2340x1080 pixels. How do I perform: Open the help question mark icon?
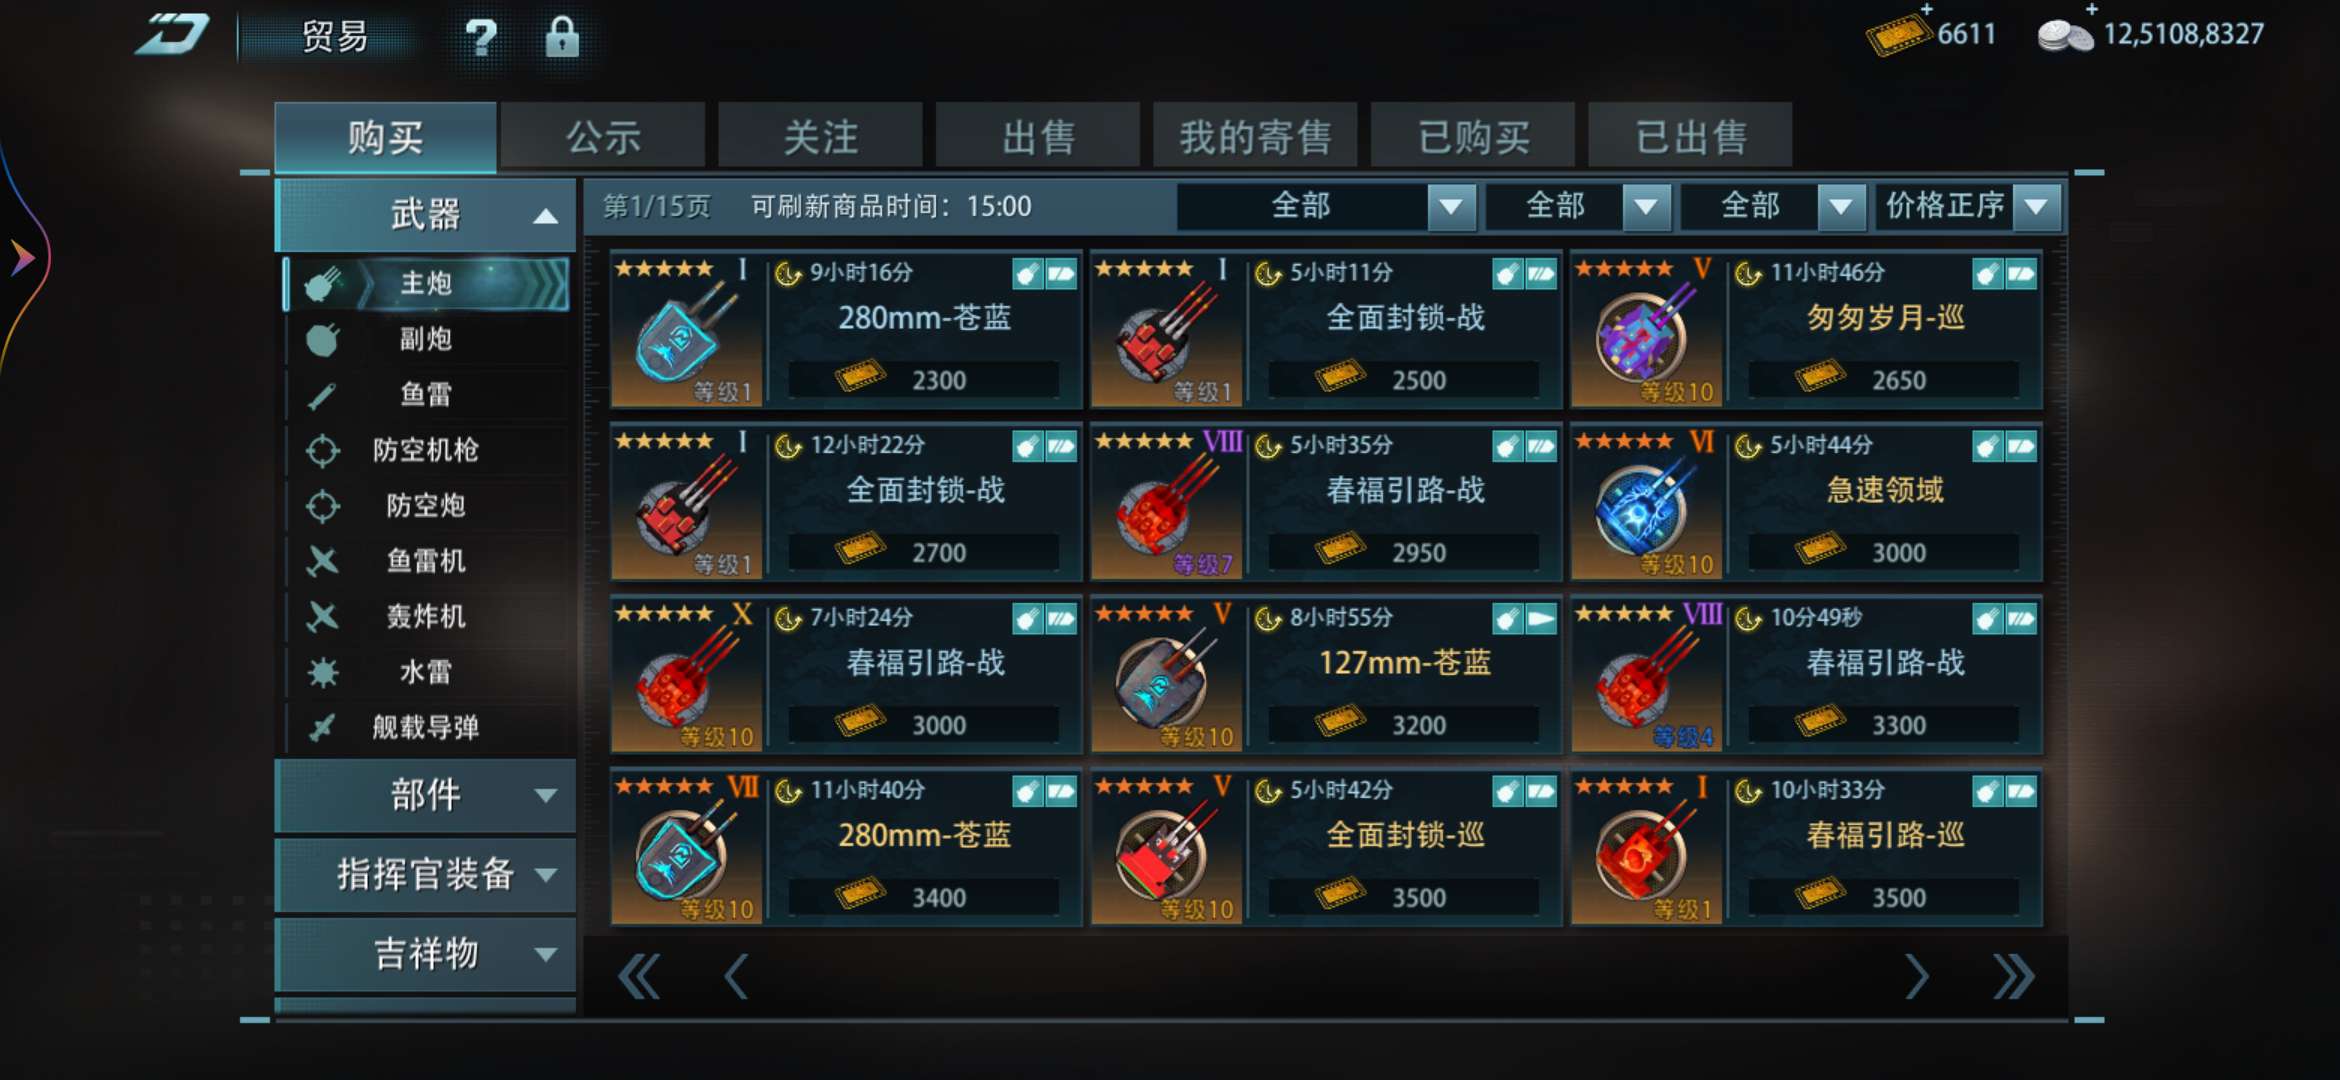pyautogui.click(x=481, y=37)
